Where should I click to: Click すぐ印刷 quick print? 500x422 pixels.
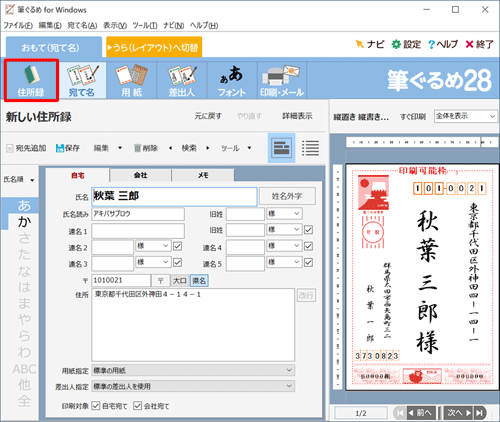click(413, 117)
